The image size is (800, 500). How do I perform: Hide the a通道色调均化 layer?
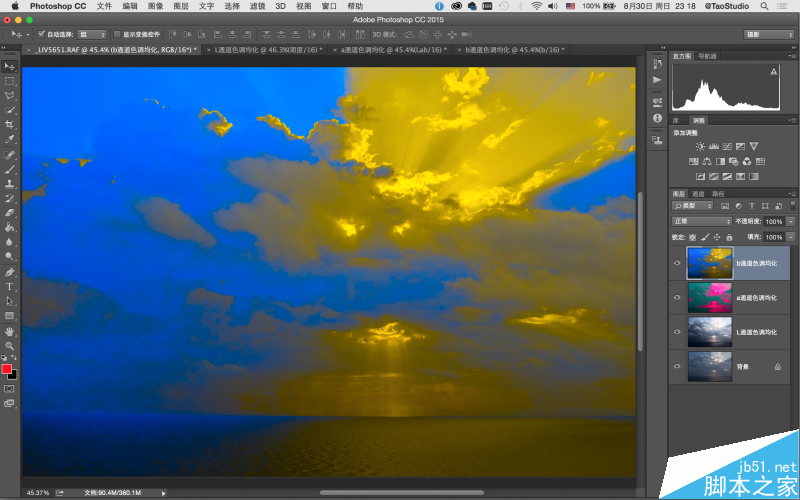click(x=677, y=297)
